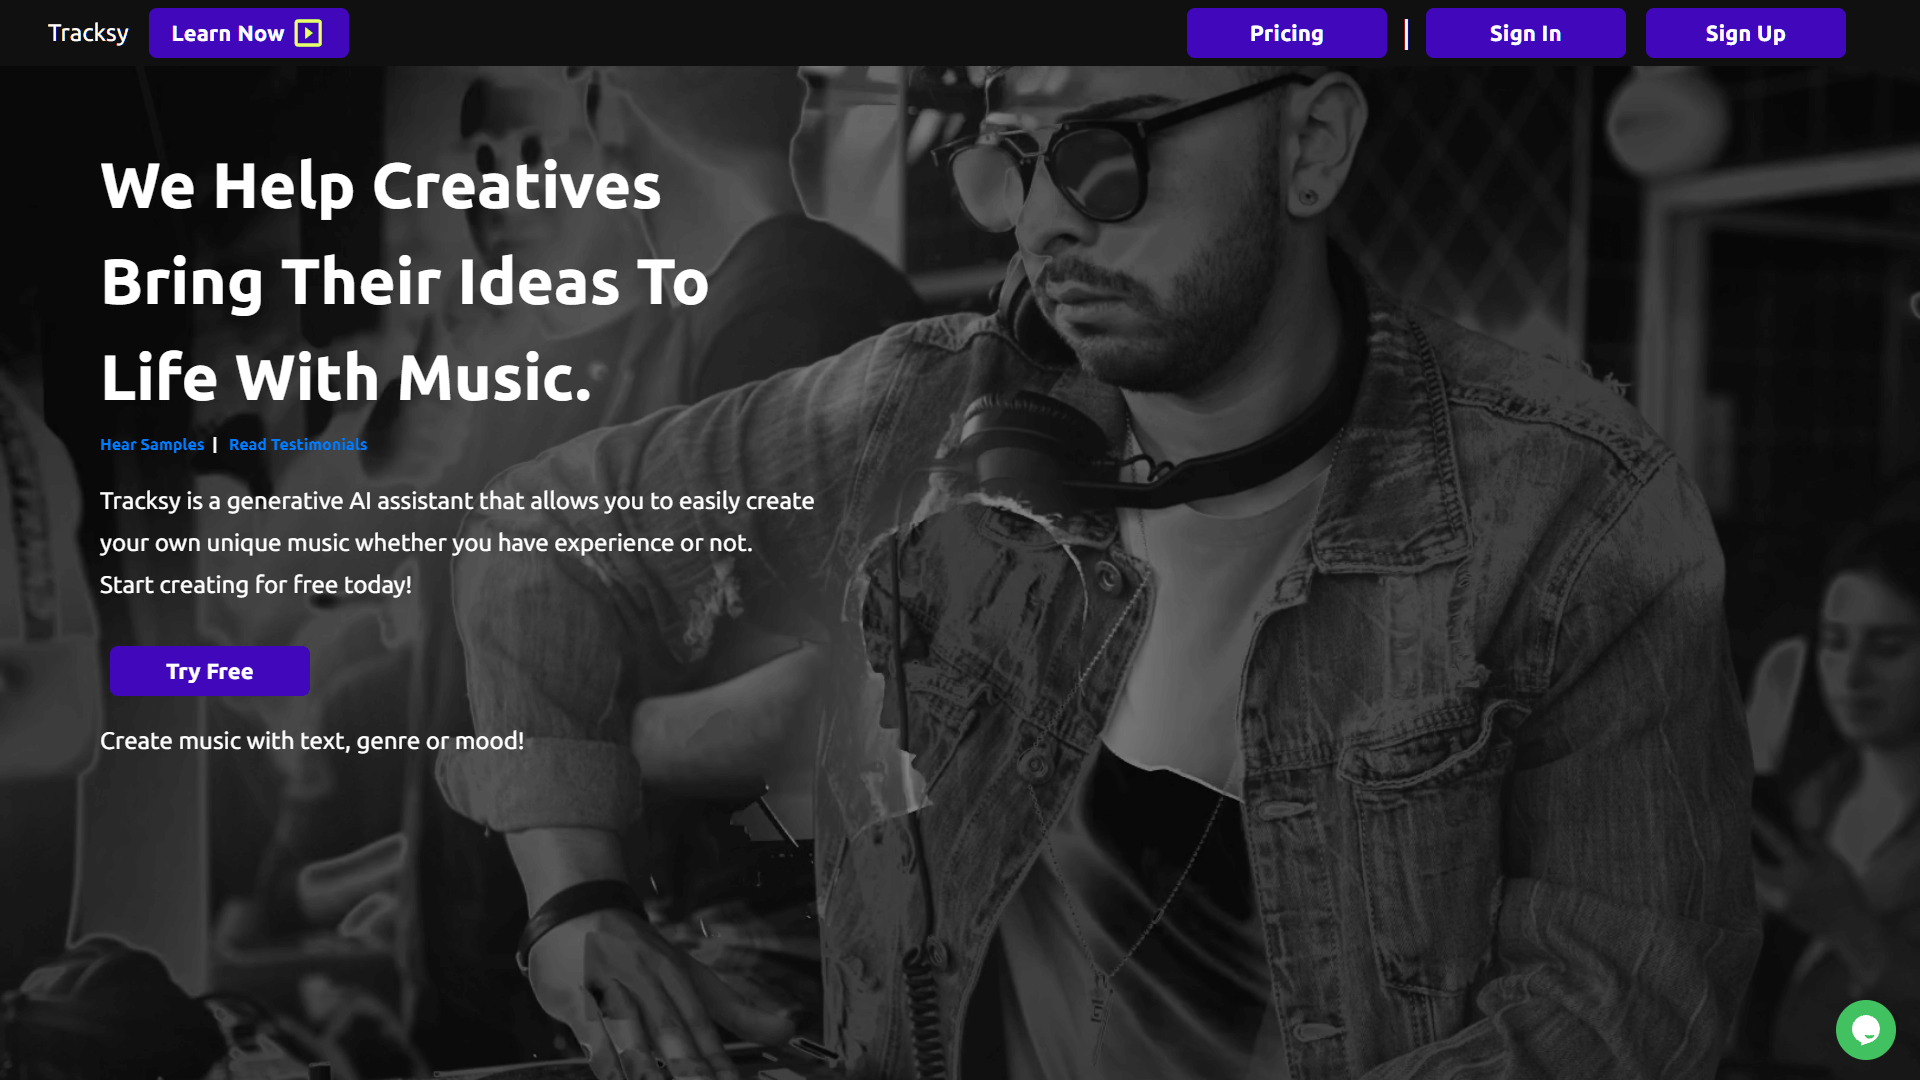
Task: Click the play icon in Learn Now
Action: click(x=308, y=33)
